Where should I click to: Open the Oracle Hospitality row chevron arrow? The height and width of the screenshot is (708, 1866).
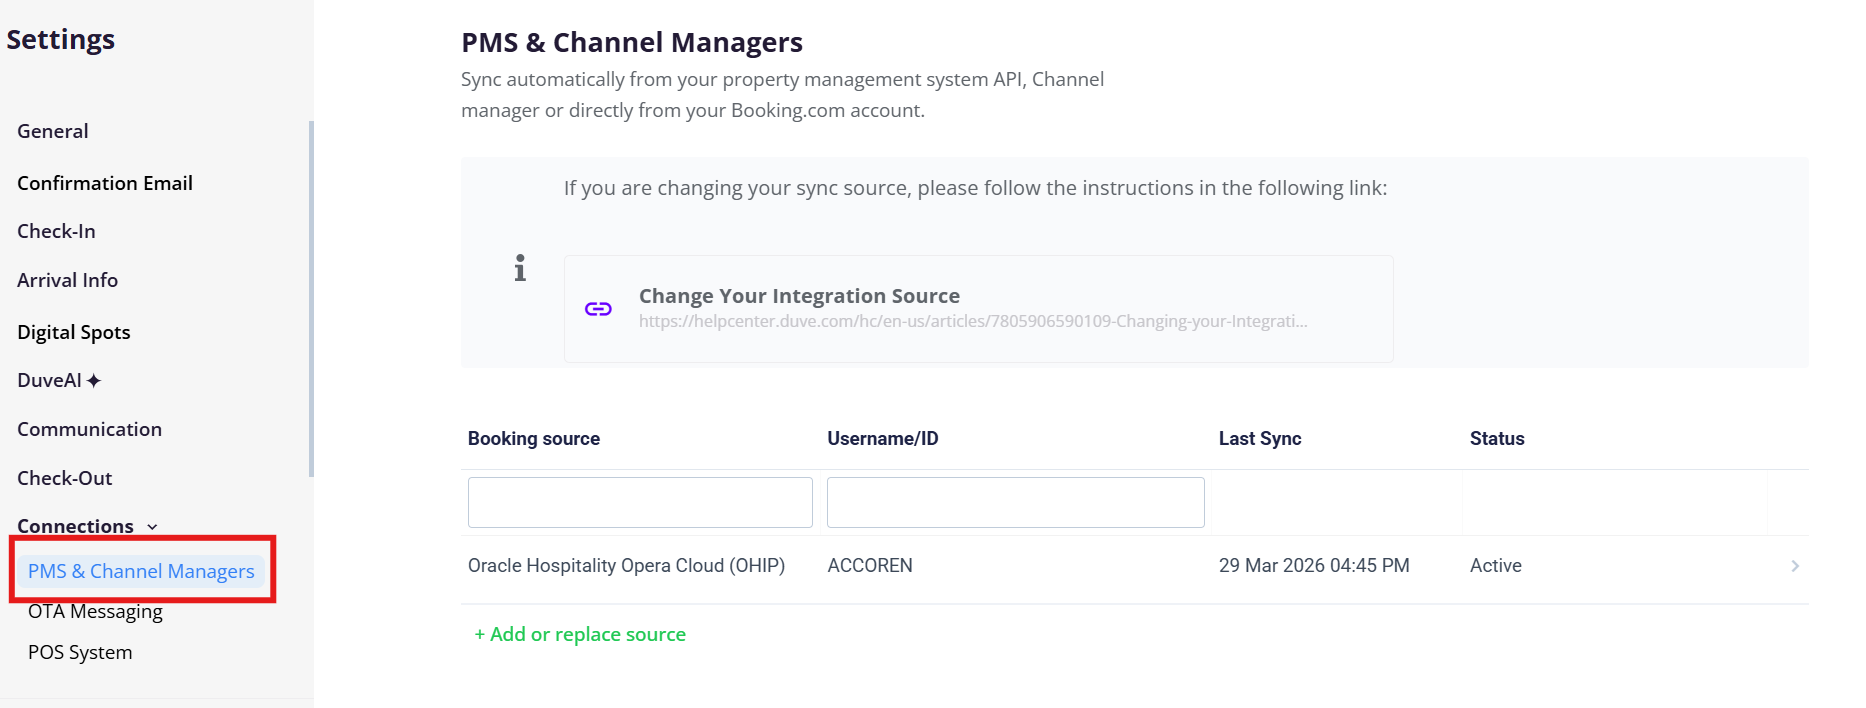[1794, 566]
